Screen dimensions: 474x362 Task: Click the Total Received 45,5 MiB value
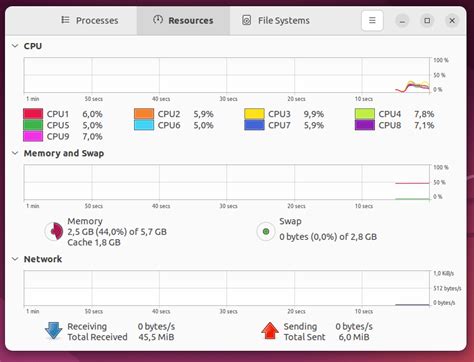click(156, 337)
